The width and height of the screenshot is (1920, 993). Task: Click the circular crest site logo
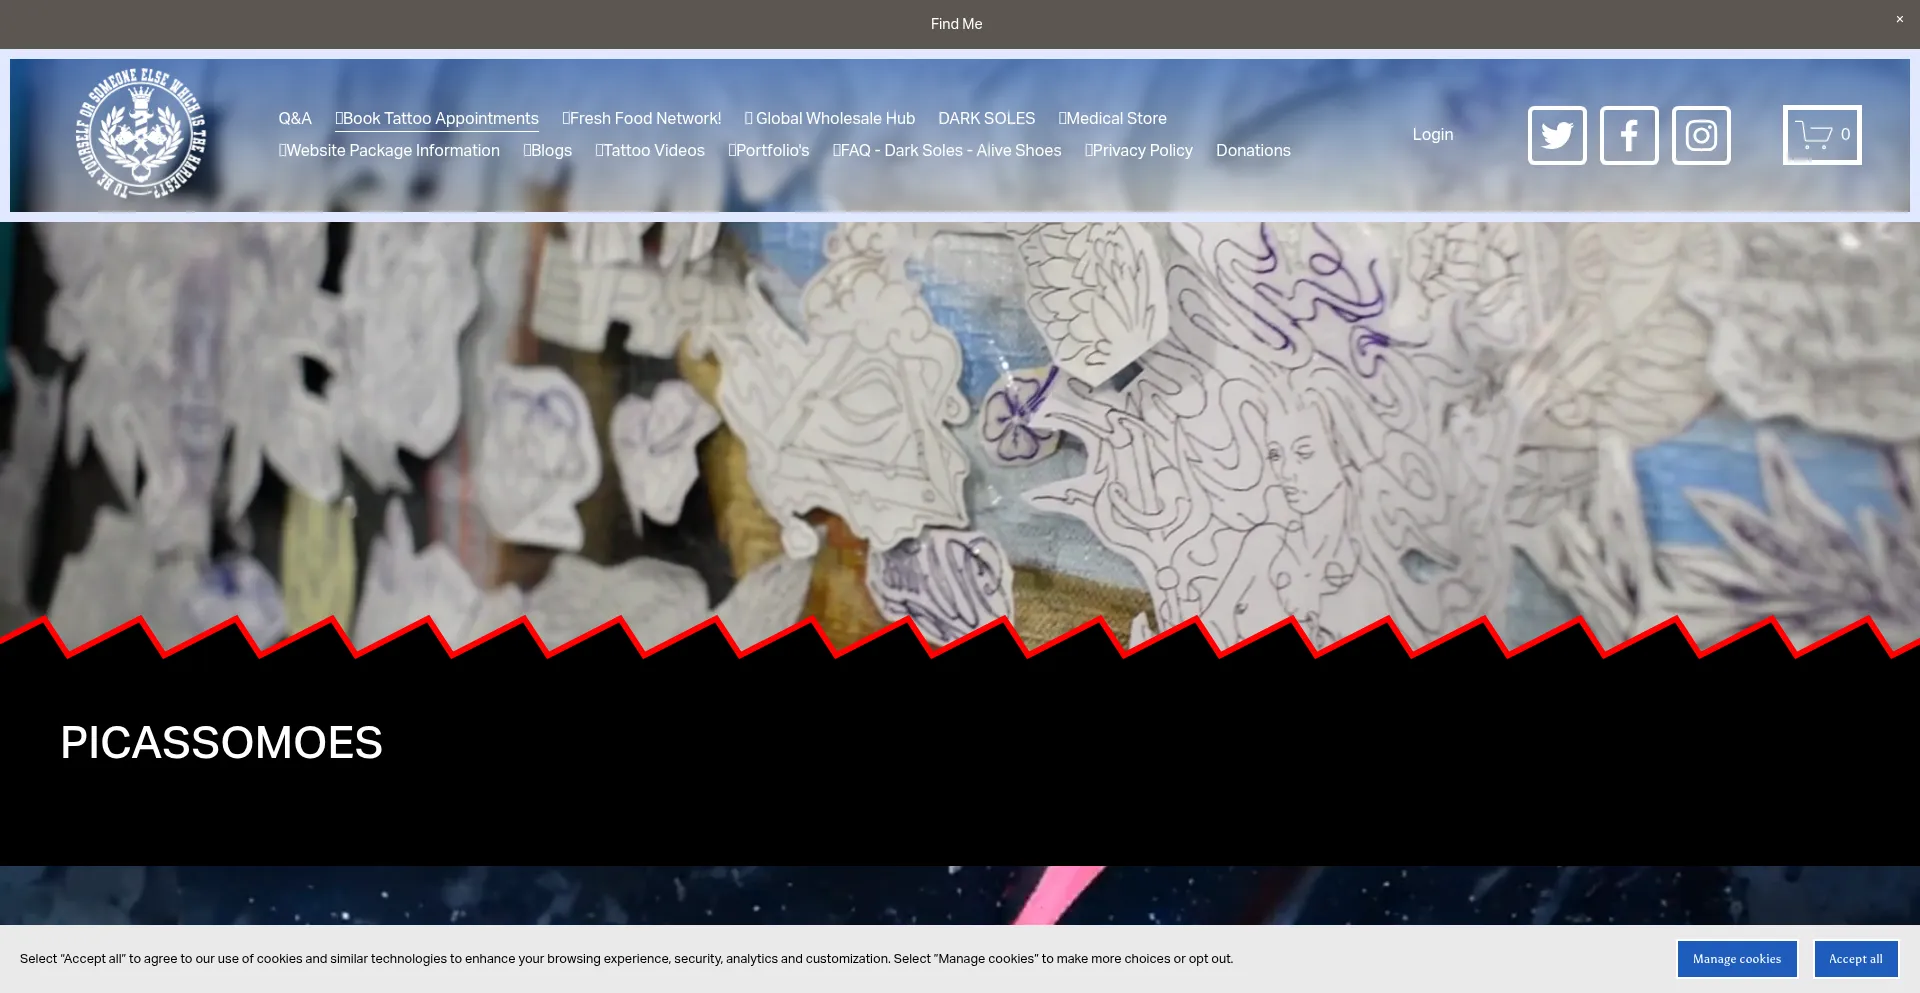pos(142,134)
